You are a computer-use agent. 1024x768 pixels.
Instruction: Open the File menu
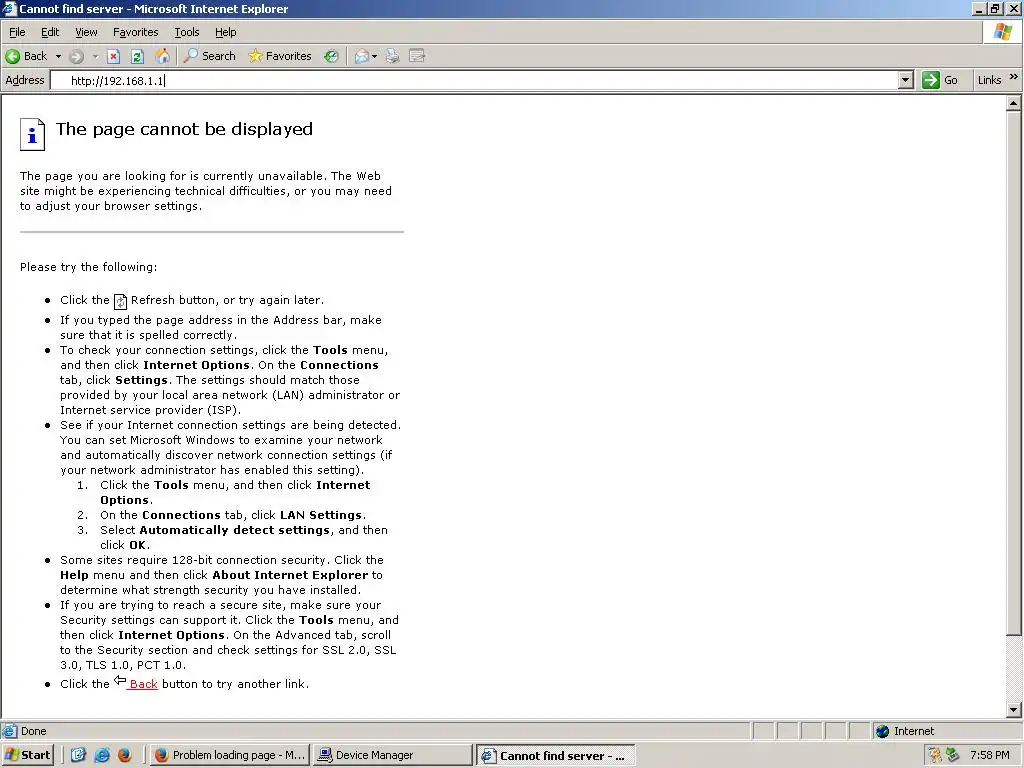(x=17, y=32)
